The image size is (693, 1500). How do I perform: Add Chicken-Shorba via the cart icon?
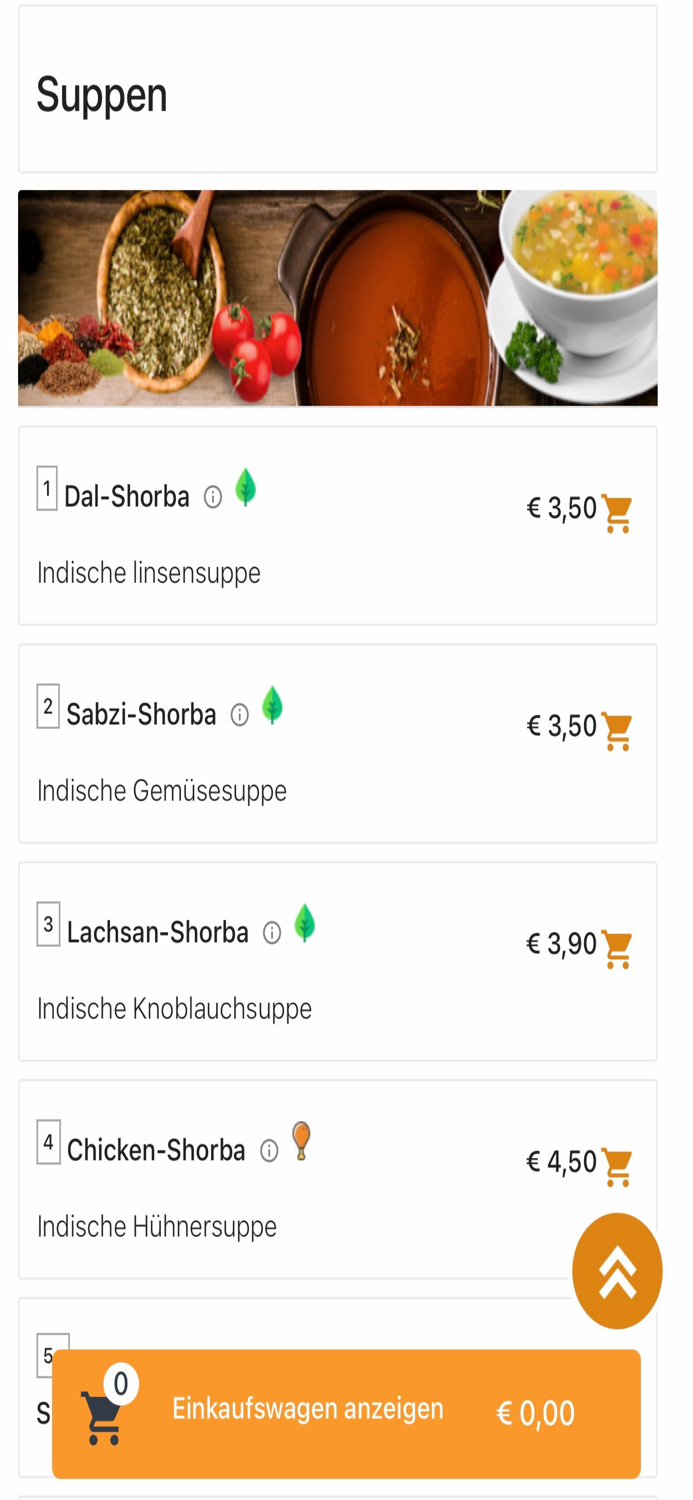[x=618, y=1163]
